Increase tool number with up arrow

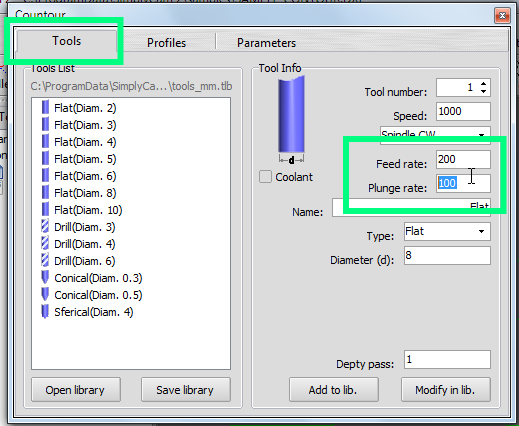point(483,83)
